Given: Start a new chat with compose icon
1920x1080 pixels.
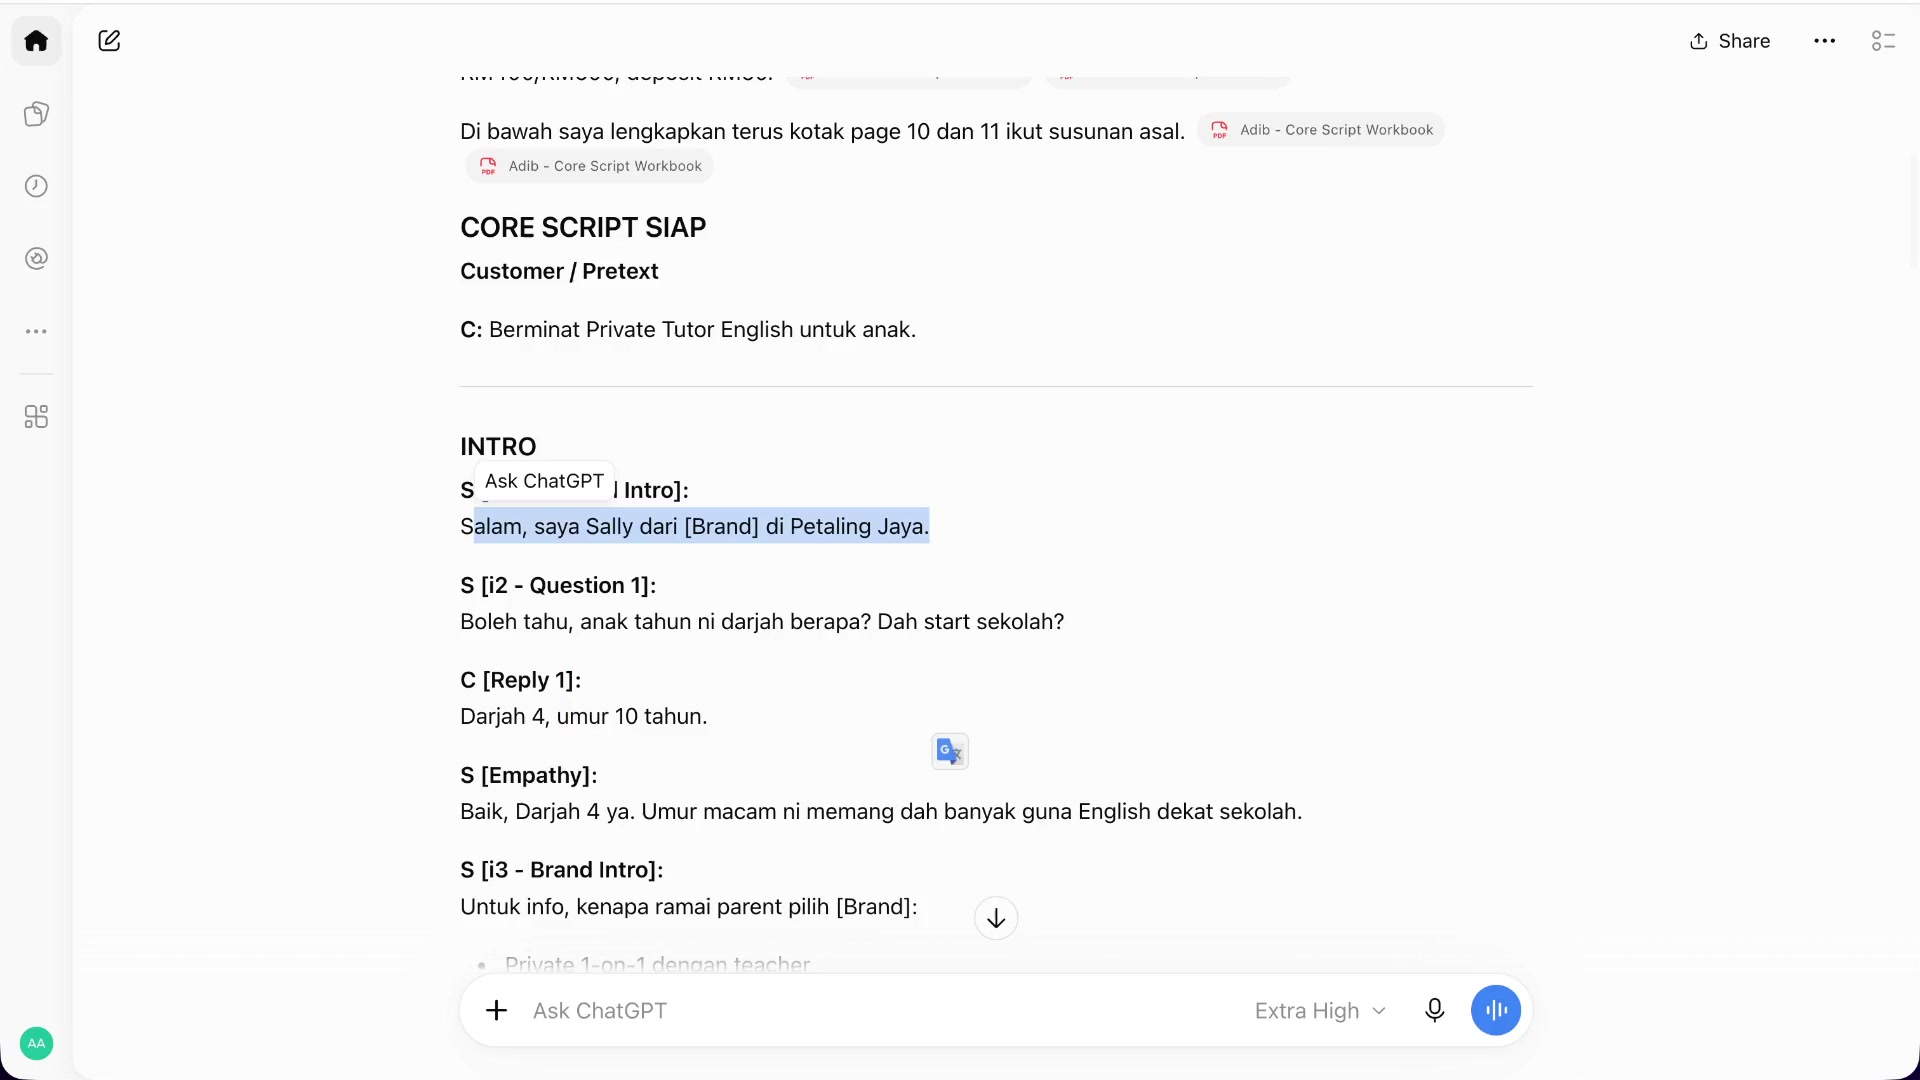Looking at the screenshot, I should coord(109,41).
